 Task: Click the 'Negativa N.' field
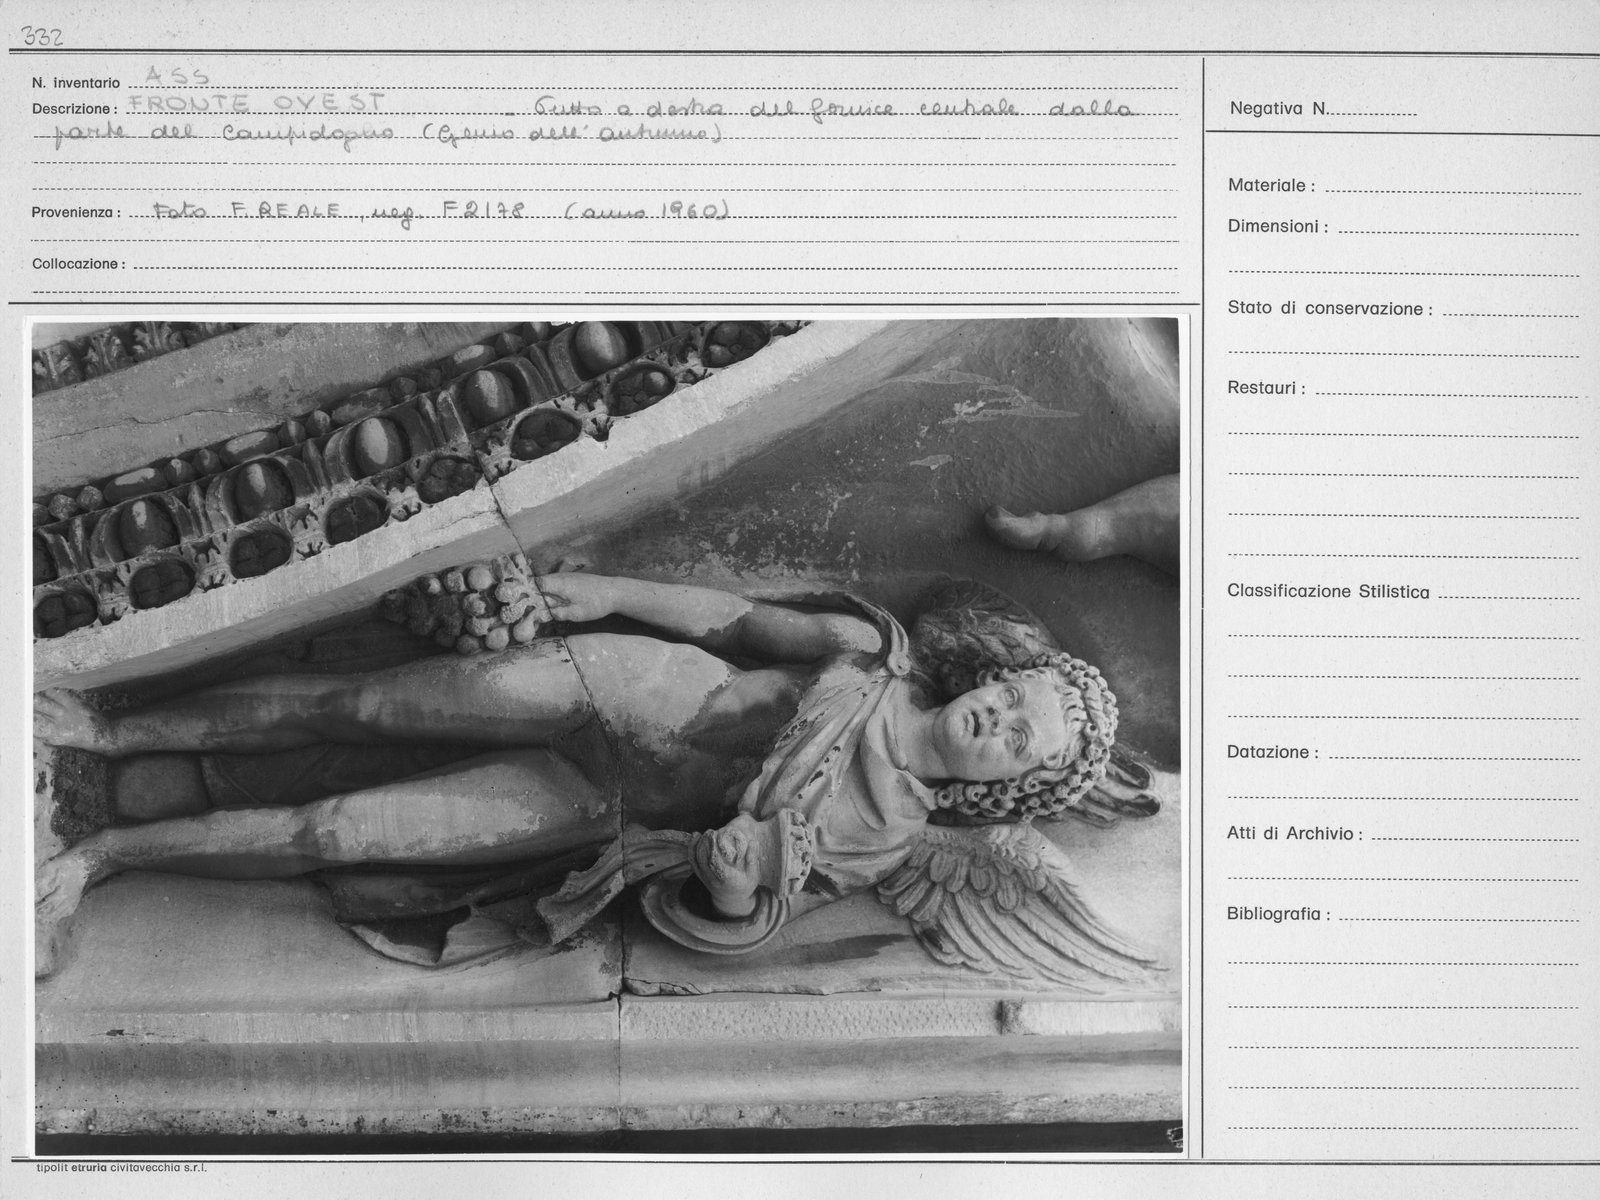(1322, 108)
